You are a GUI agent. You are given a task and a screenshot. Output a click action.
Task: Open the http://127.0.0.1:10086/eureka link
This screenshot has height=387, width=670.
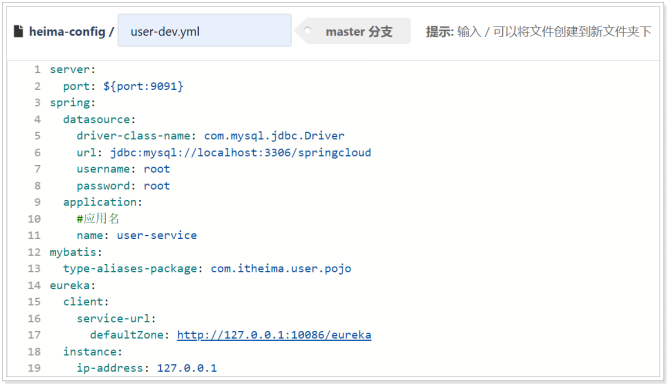(x=274, y=335)
